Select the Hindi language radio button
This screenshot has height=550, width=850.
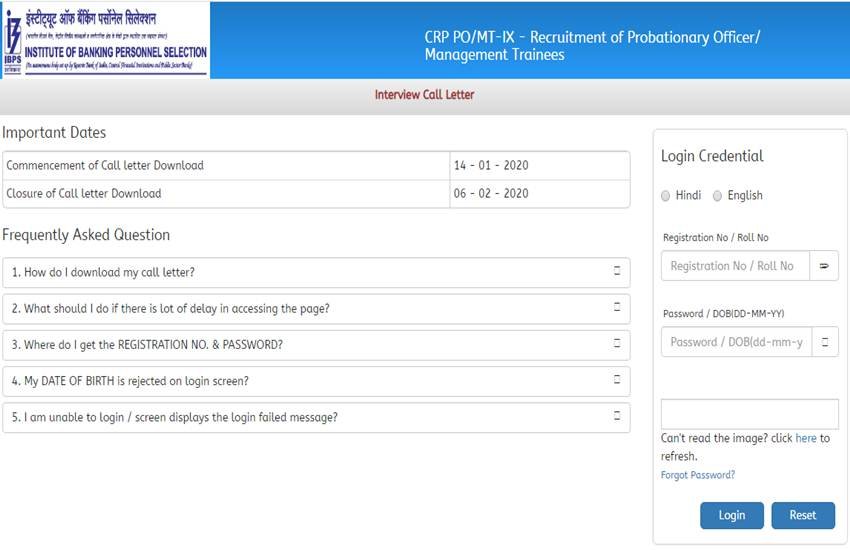pyautogui.click(x=666, y=196)
